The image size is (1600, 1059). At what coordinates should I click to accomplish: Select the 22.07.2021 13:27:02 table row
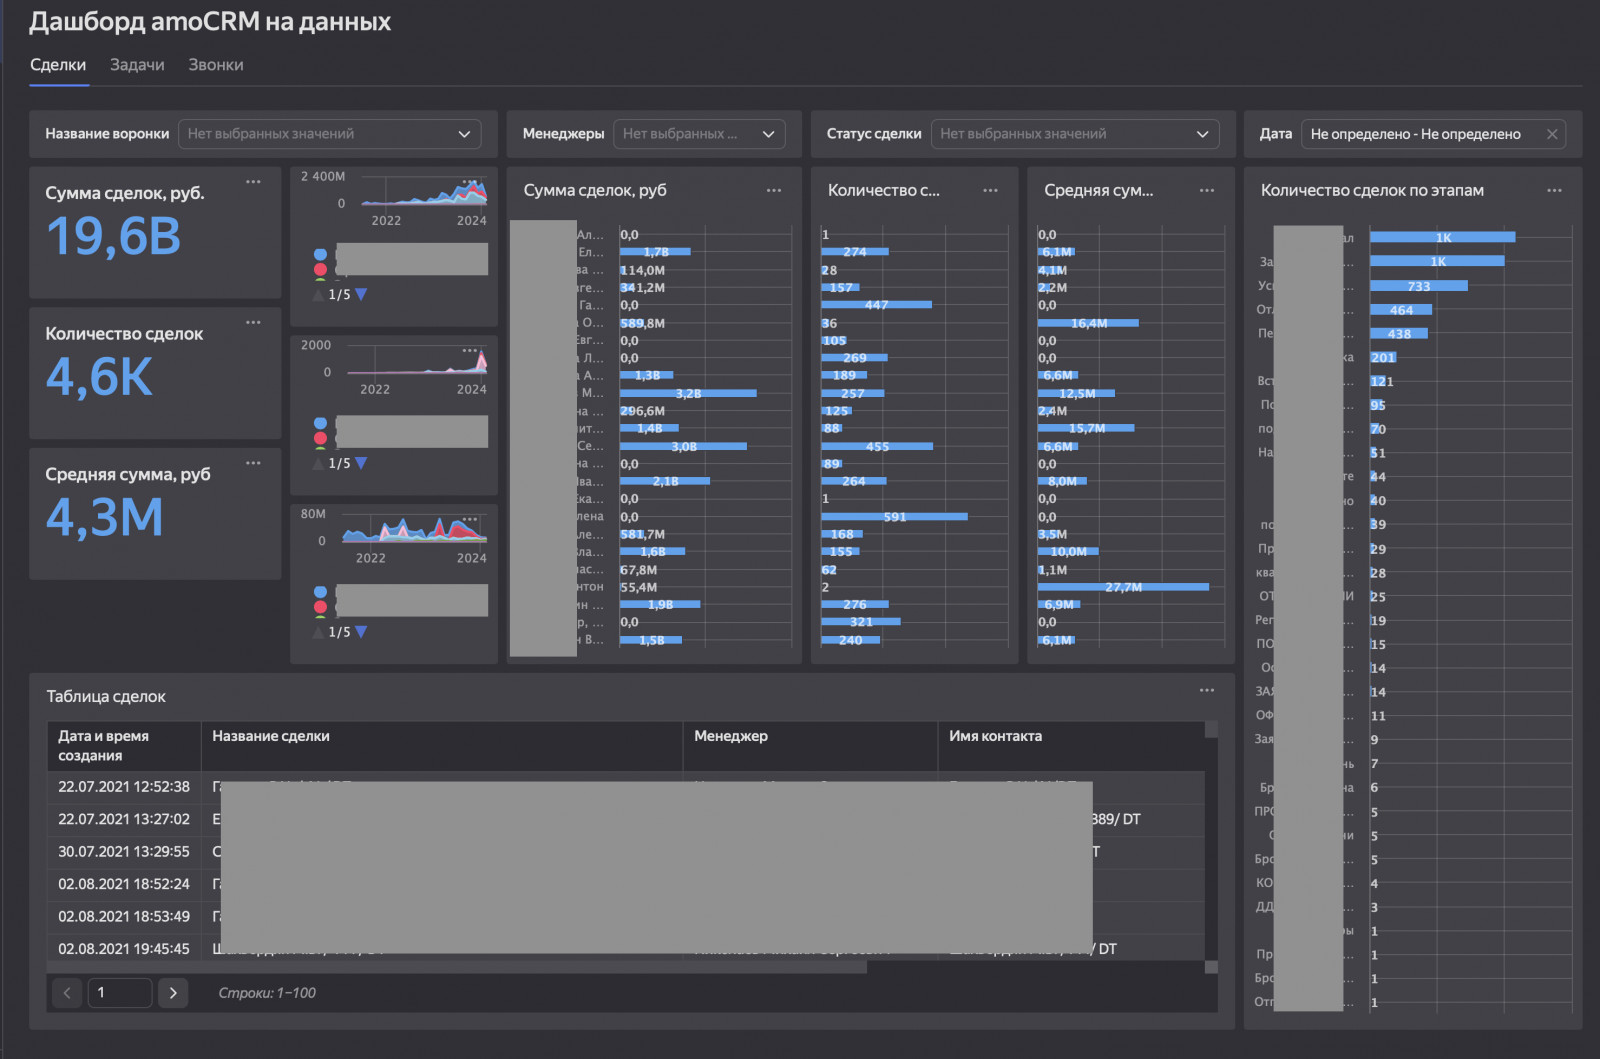[625, 819]
